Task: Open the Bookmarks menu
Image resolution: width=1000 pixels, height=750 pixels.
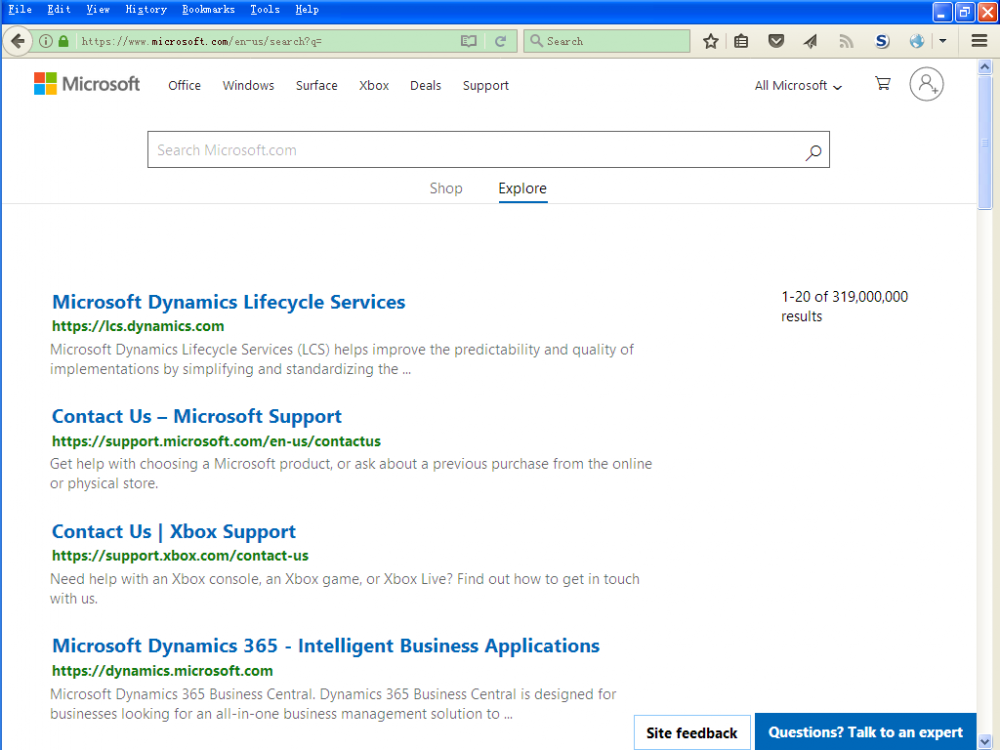Action: coord(208,9)
